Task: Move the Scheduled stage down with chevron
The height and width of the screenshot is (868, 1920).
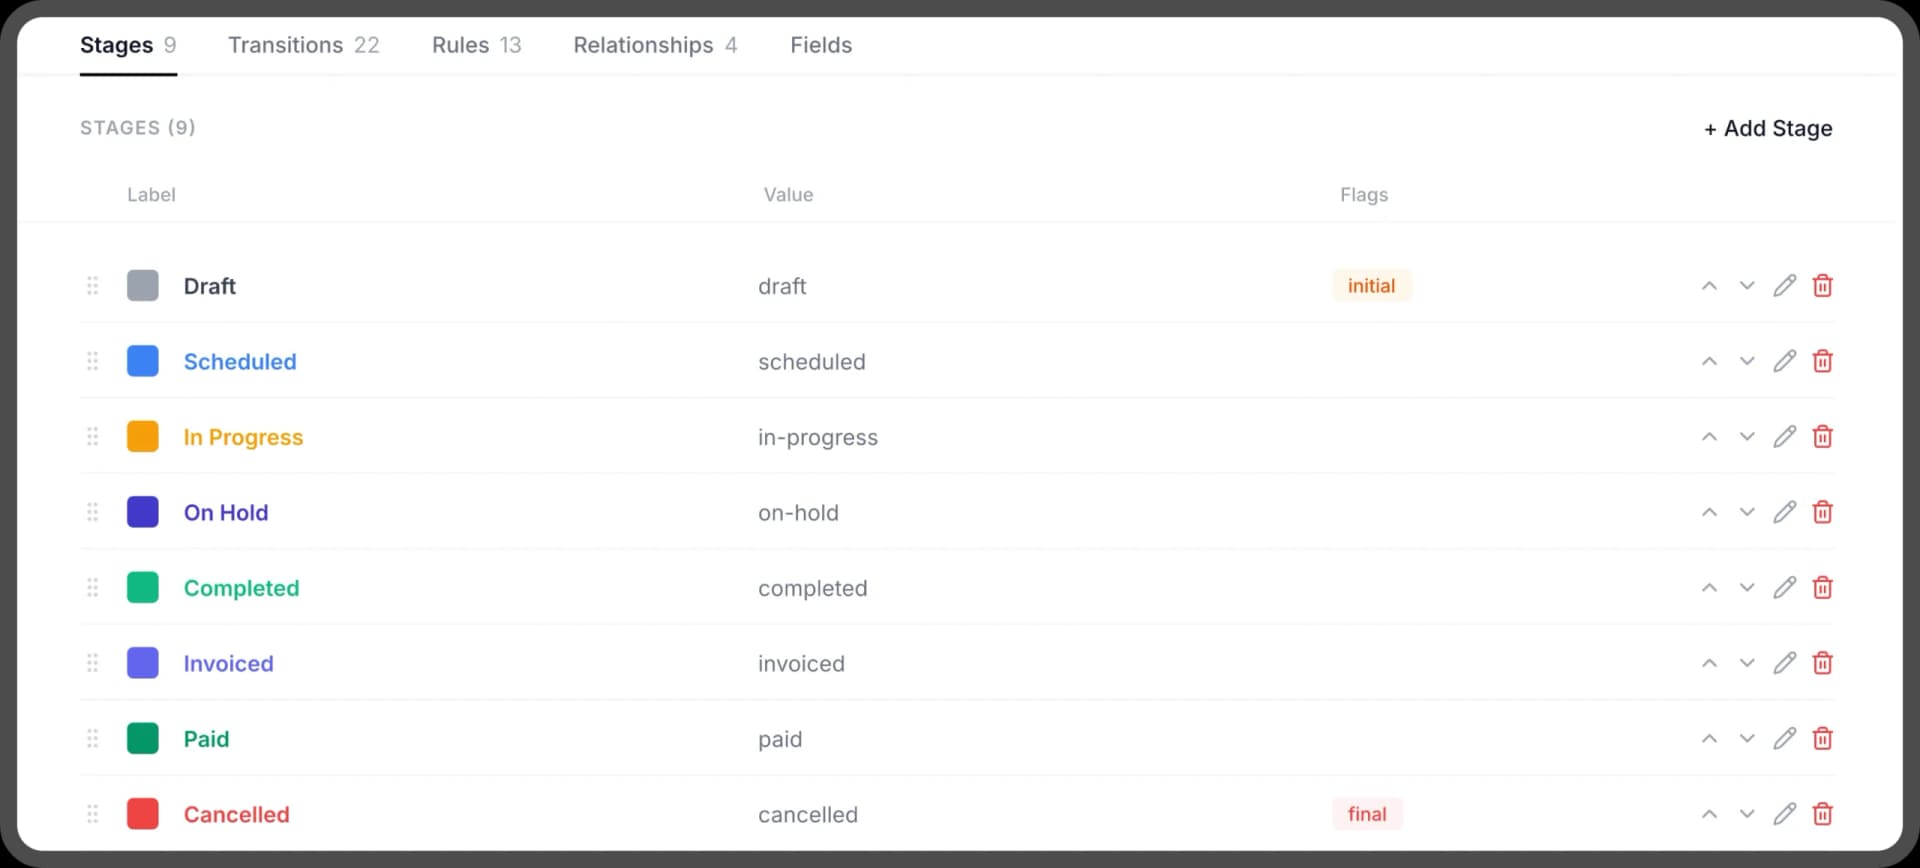Action: tap(1747, 361)
